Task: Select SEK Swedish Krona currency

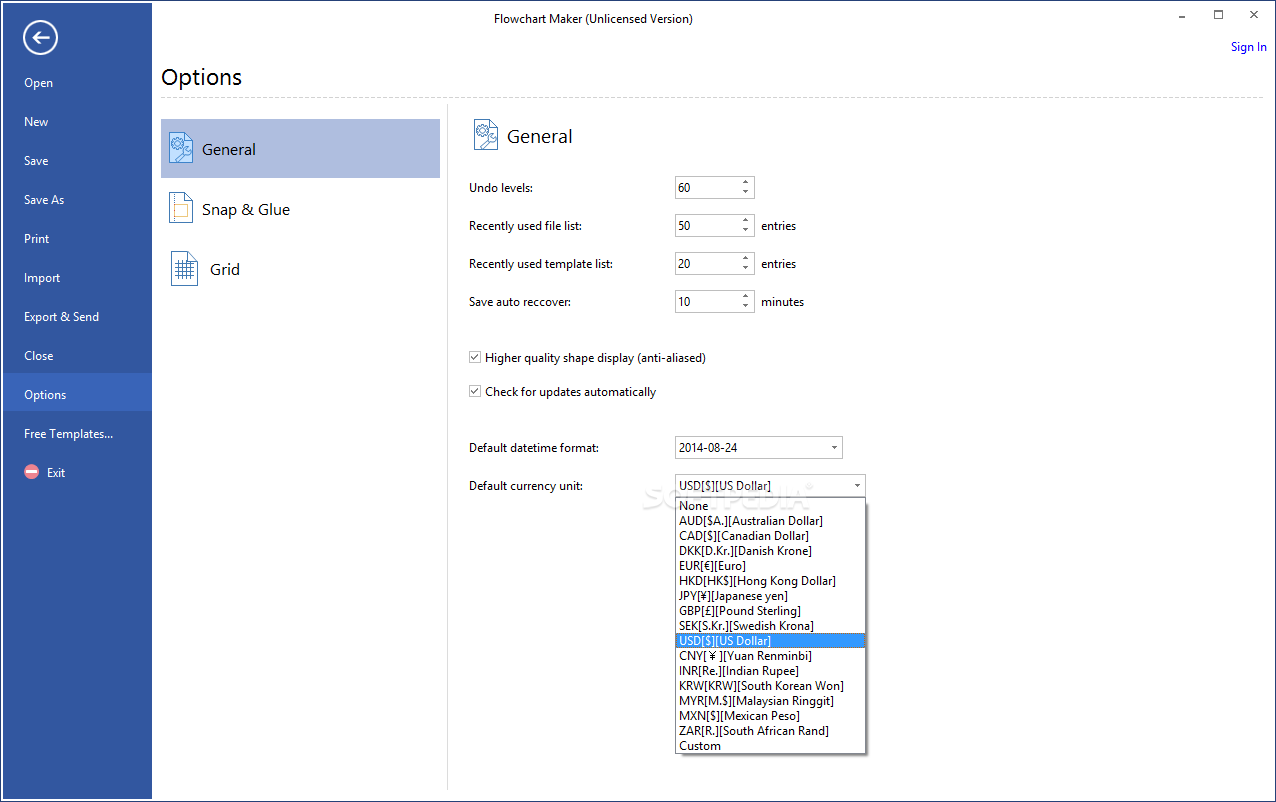Action: (x=770, y=625)
